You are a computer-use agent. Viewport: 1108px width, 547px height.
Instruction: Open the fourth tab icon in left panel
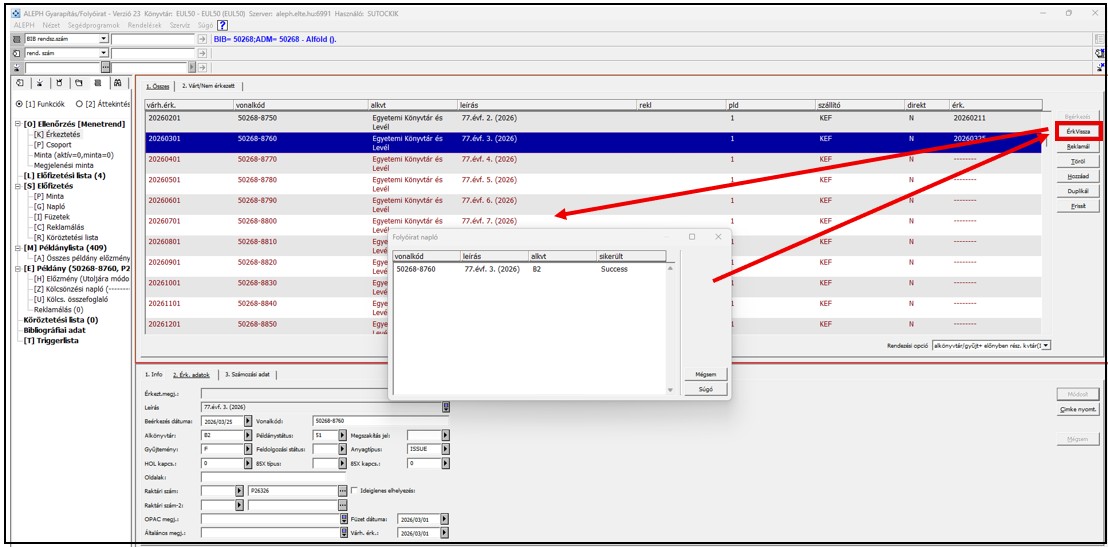(78, 83)
